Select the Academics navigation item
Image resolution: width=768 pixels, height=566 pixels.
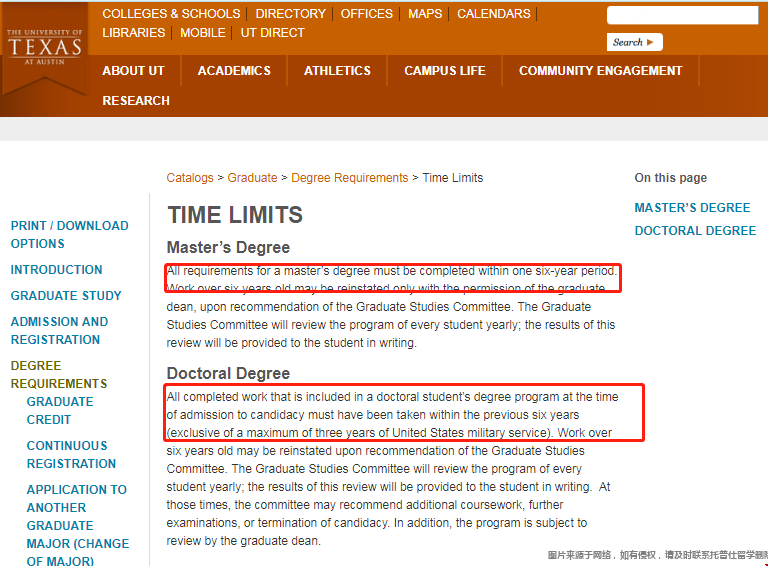click(x=234, y=71)
